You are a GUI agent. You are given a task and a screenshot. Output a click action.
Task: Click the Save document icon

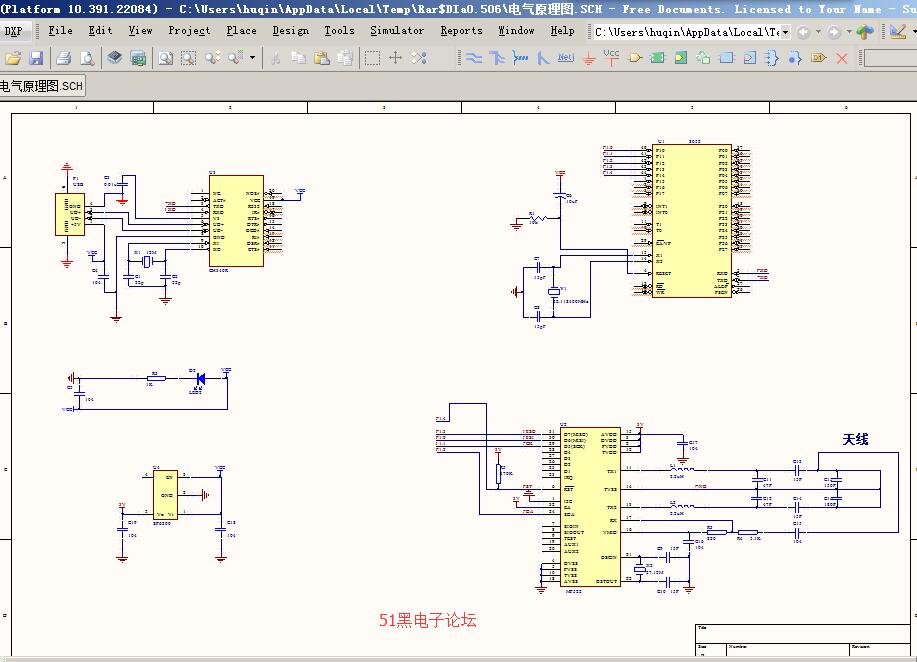click(36, 58)
